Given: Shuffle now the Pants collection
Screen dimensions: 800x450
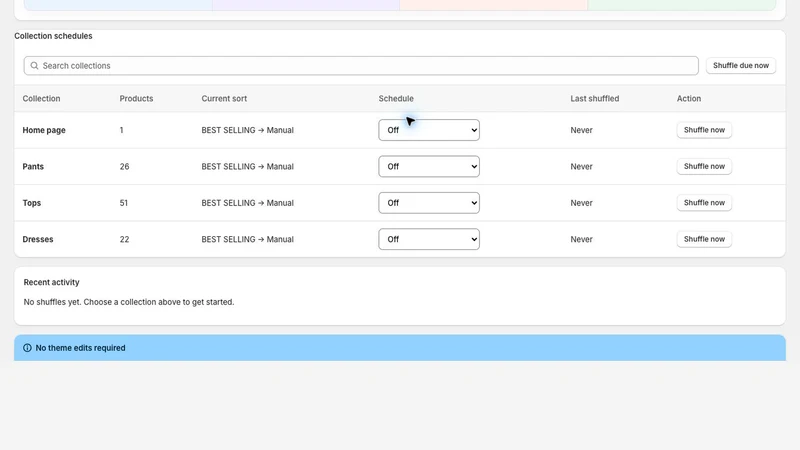Looking at the screenshot, I should click(x=704, y=166).
